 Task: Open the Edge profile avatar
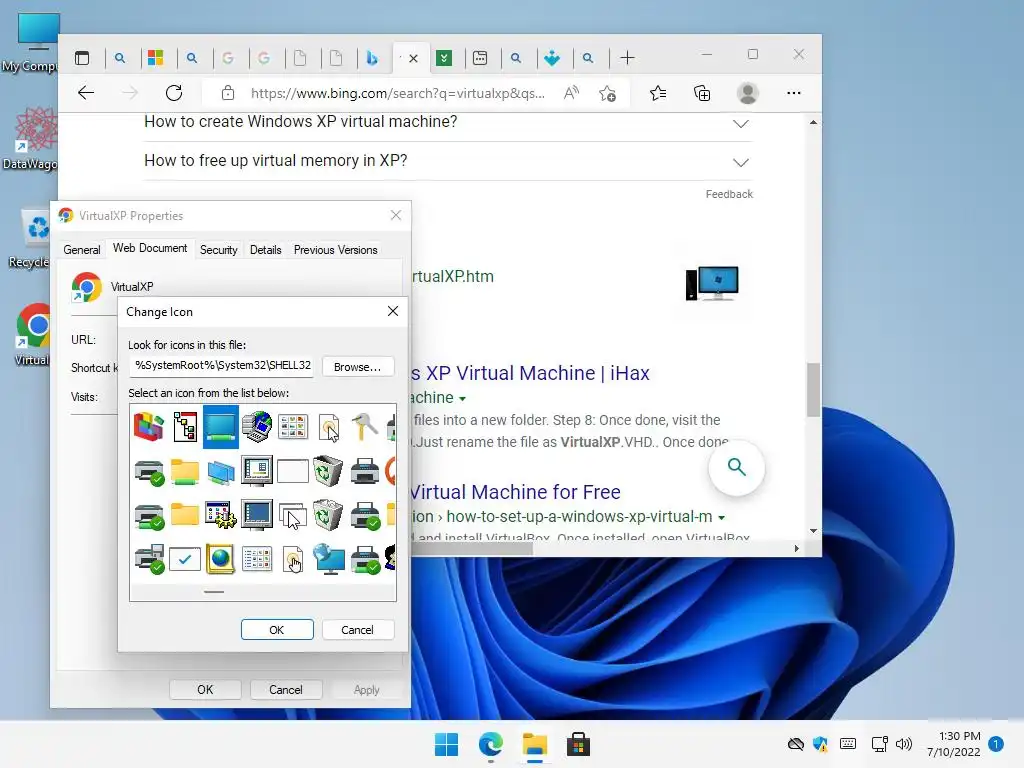click(747, 93)
